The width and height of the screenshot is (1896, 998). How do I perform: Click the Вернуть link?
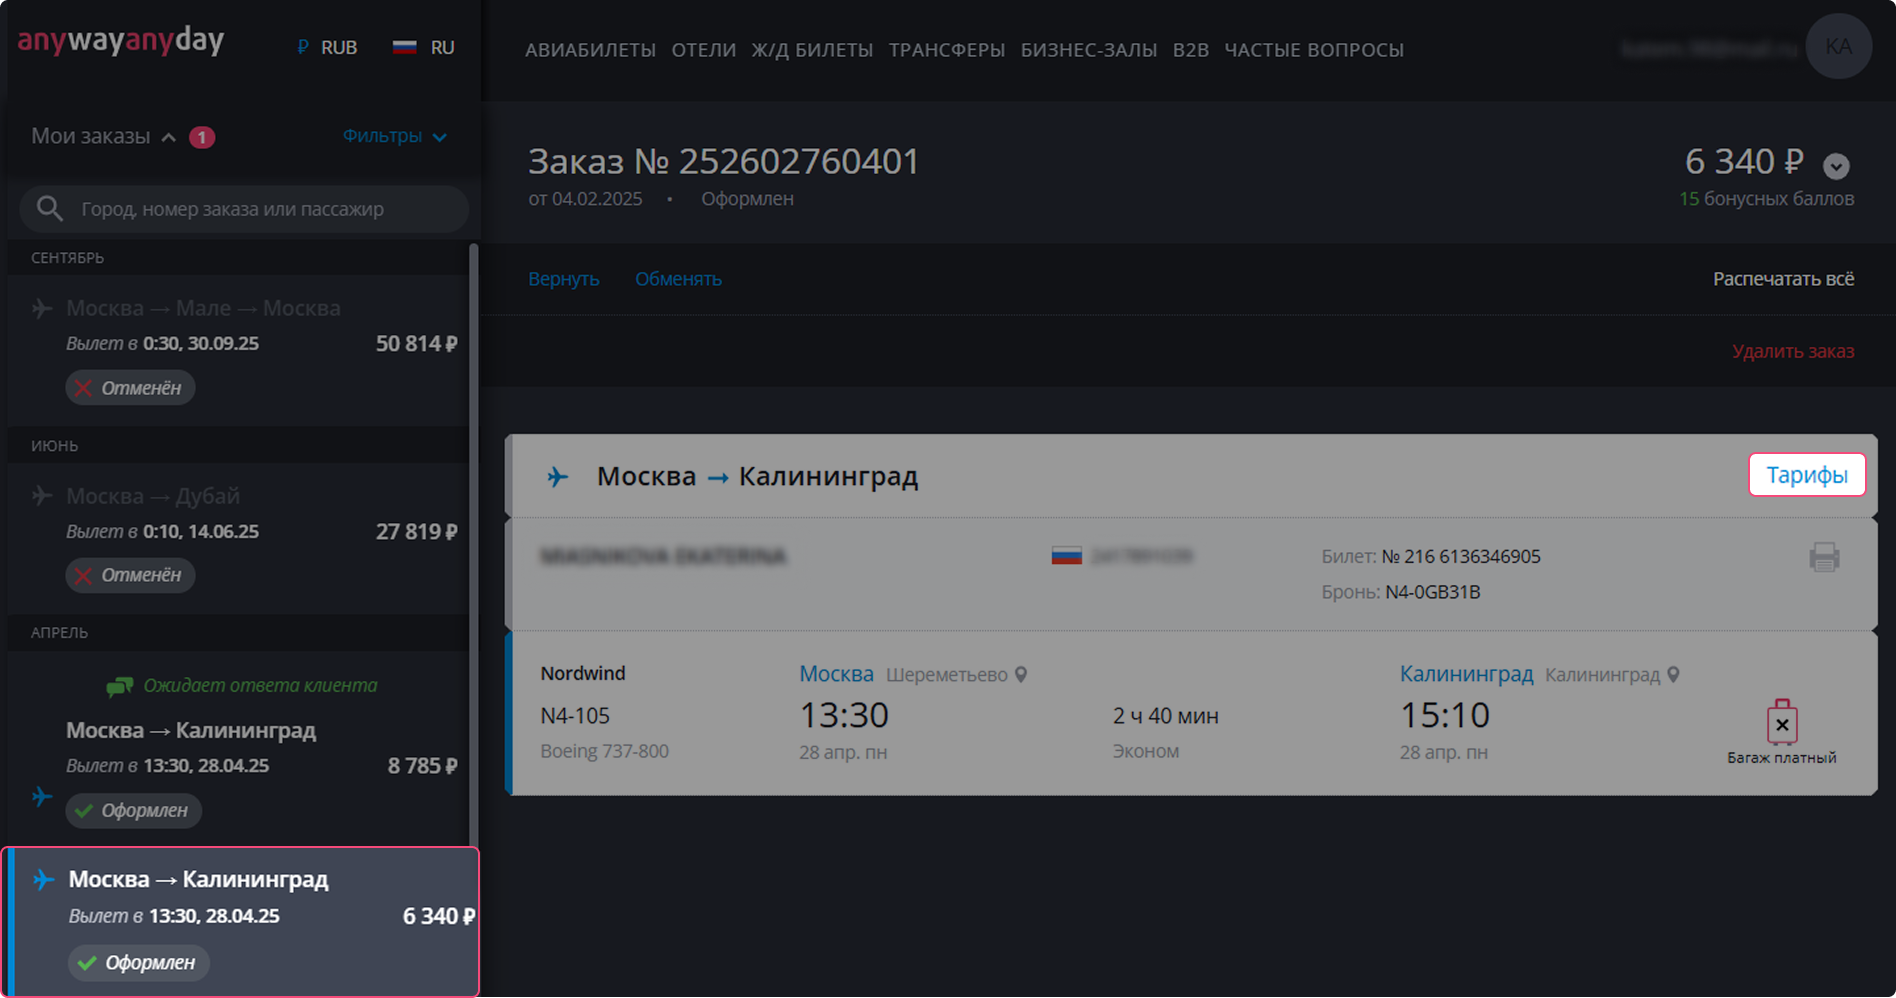[x=564, y=279]
